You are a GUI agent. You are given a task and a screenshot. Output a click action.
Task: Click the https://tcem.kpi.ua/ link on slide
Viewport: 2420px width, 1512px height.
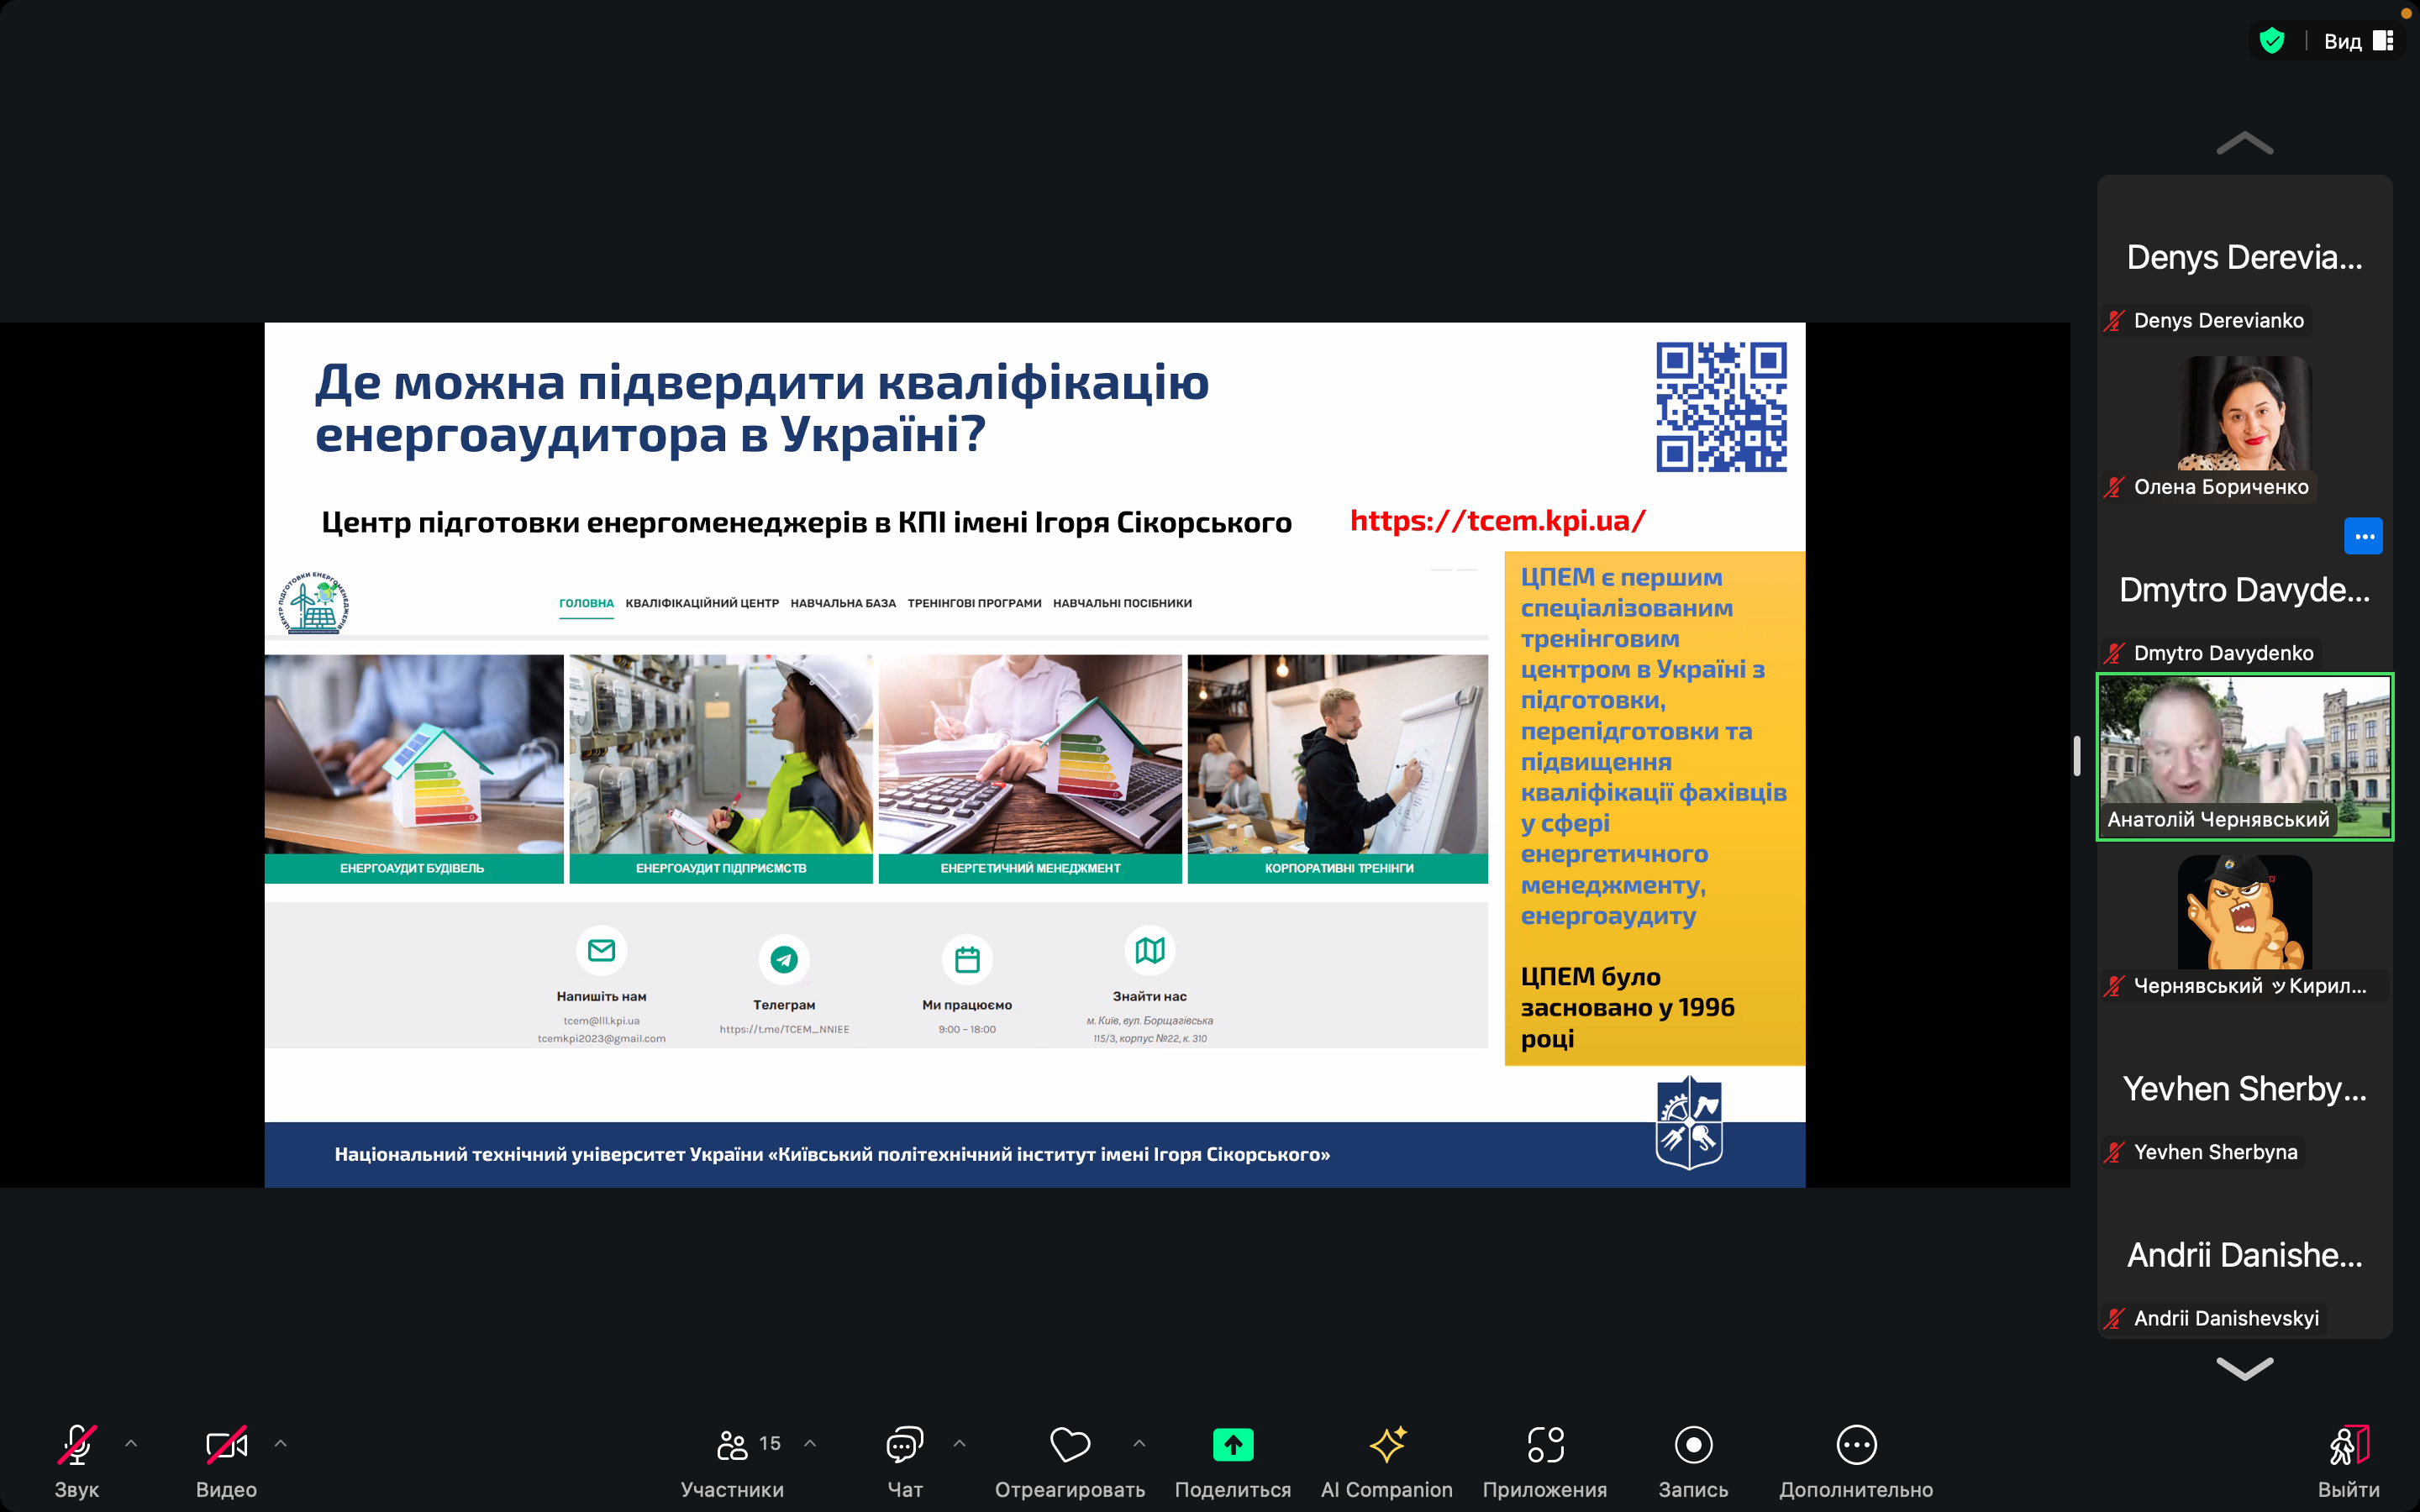pyautogui.click(x=1497, y=521)
